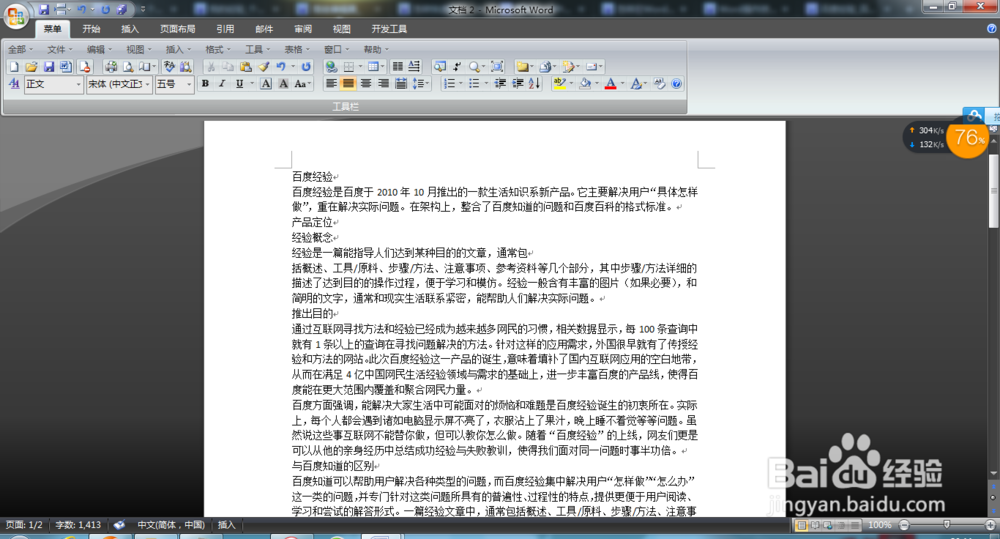This screenshot has width=1000, height=539.
Task: Toggle justified alignment (highlighted)
Action: click(348, 84)
